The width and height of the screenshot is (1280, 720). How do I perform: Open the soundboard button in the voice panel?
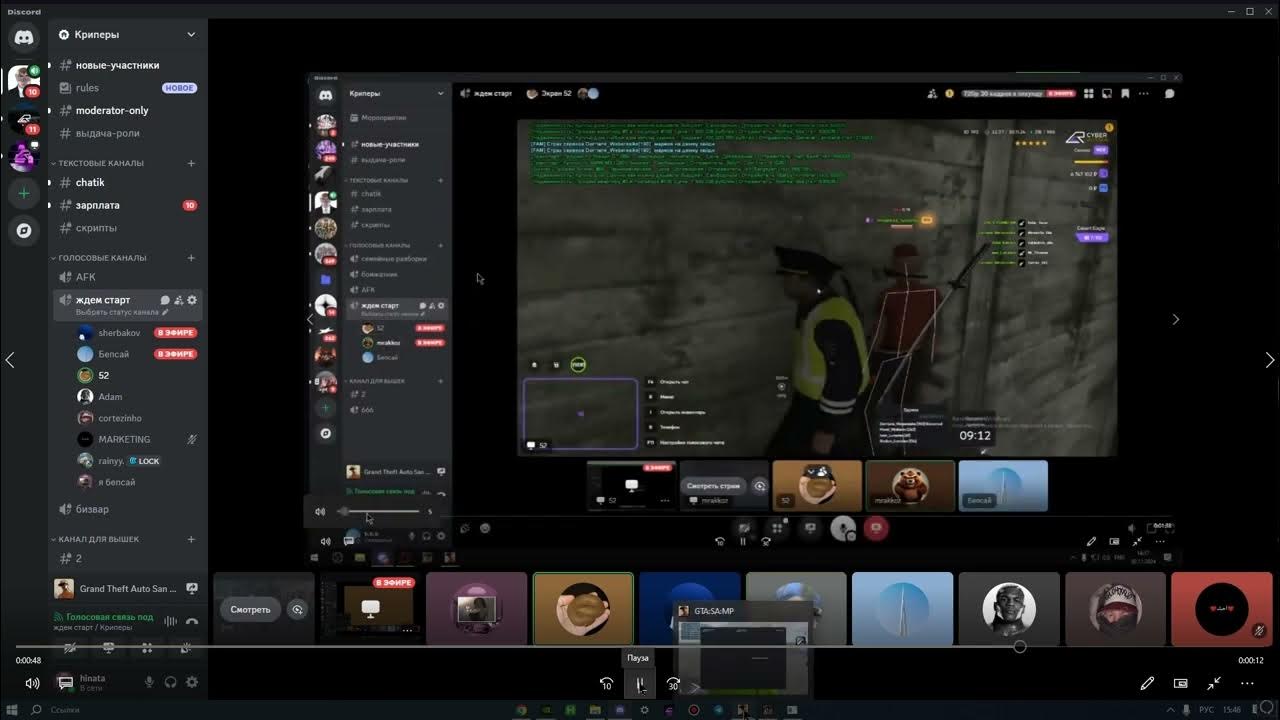pos(186,648)
